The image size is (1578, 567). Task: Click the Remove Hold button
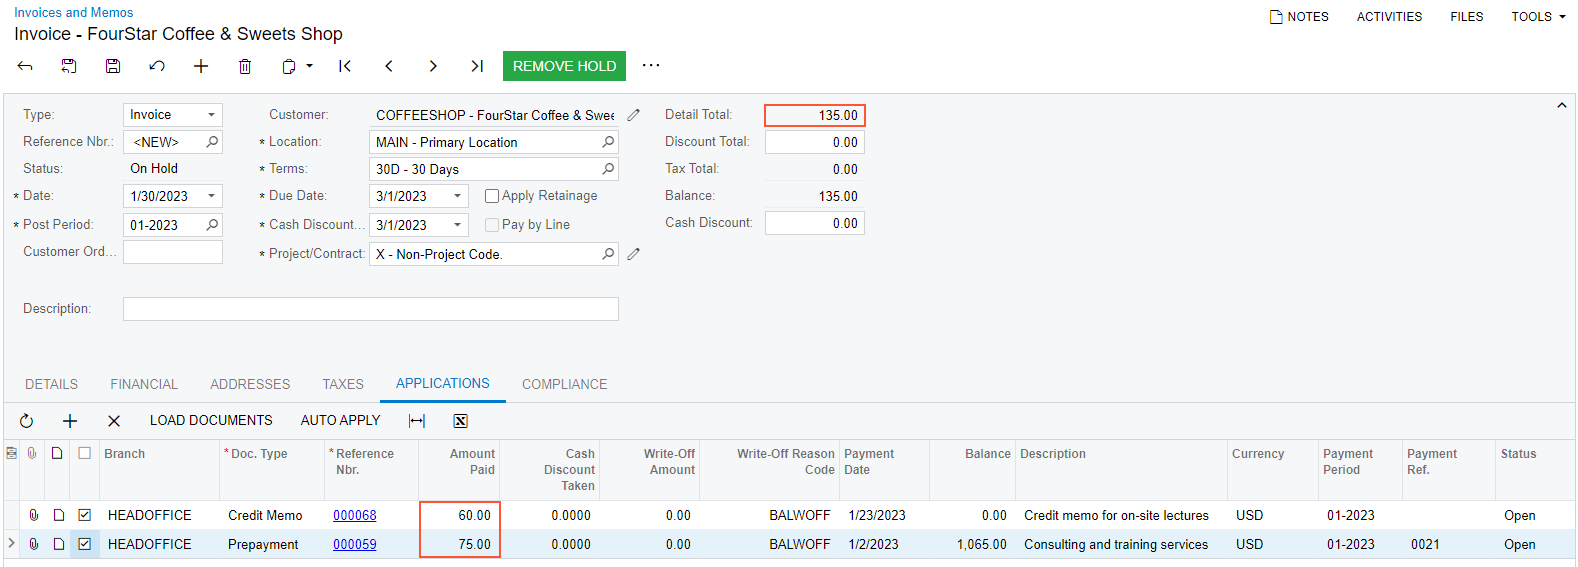(x=564, y=66)
